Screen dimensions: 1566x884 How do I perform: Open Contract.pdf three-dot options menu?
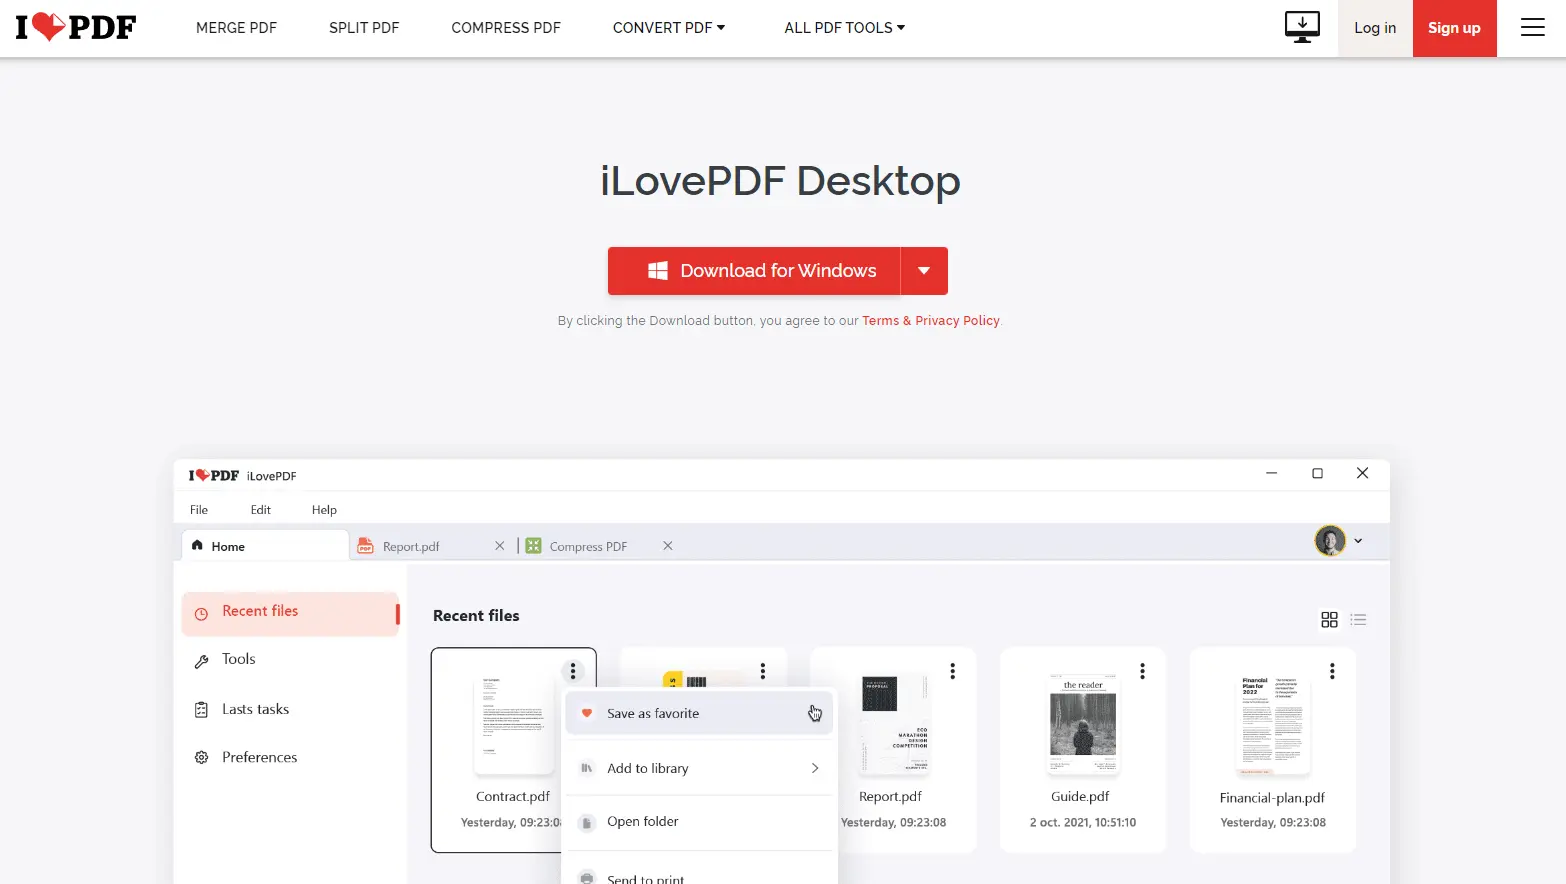coord(573,671)
